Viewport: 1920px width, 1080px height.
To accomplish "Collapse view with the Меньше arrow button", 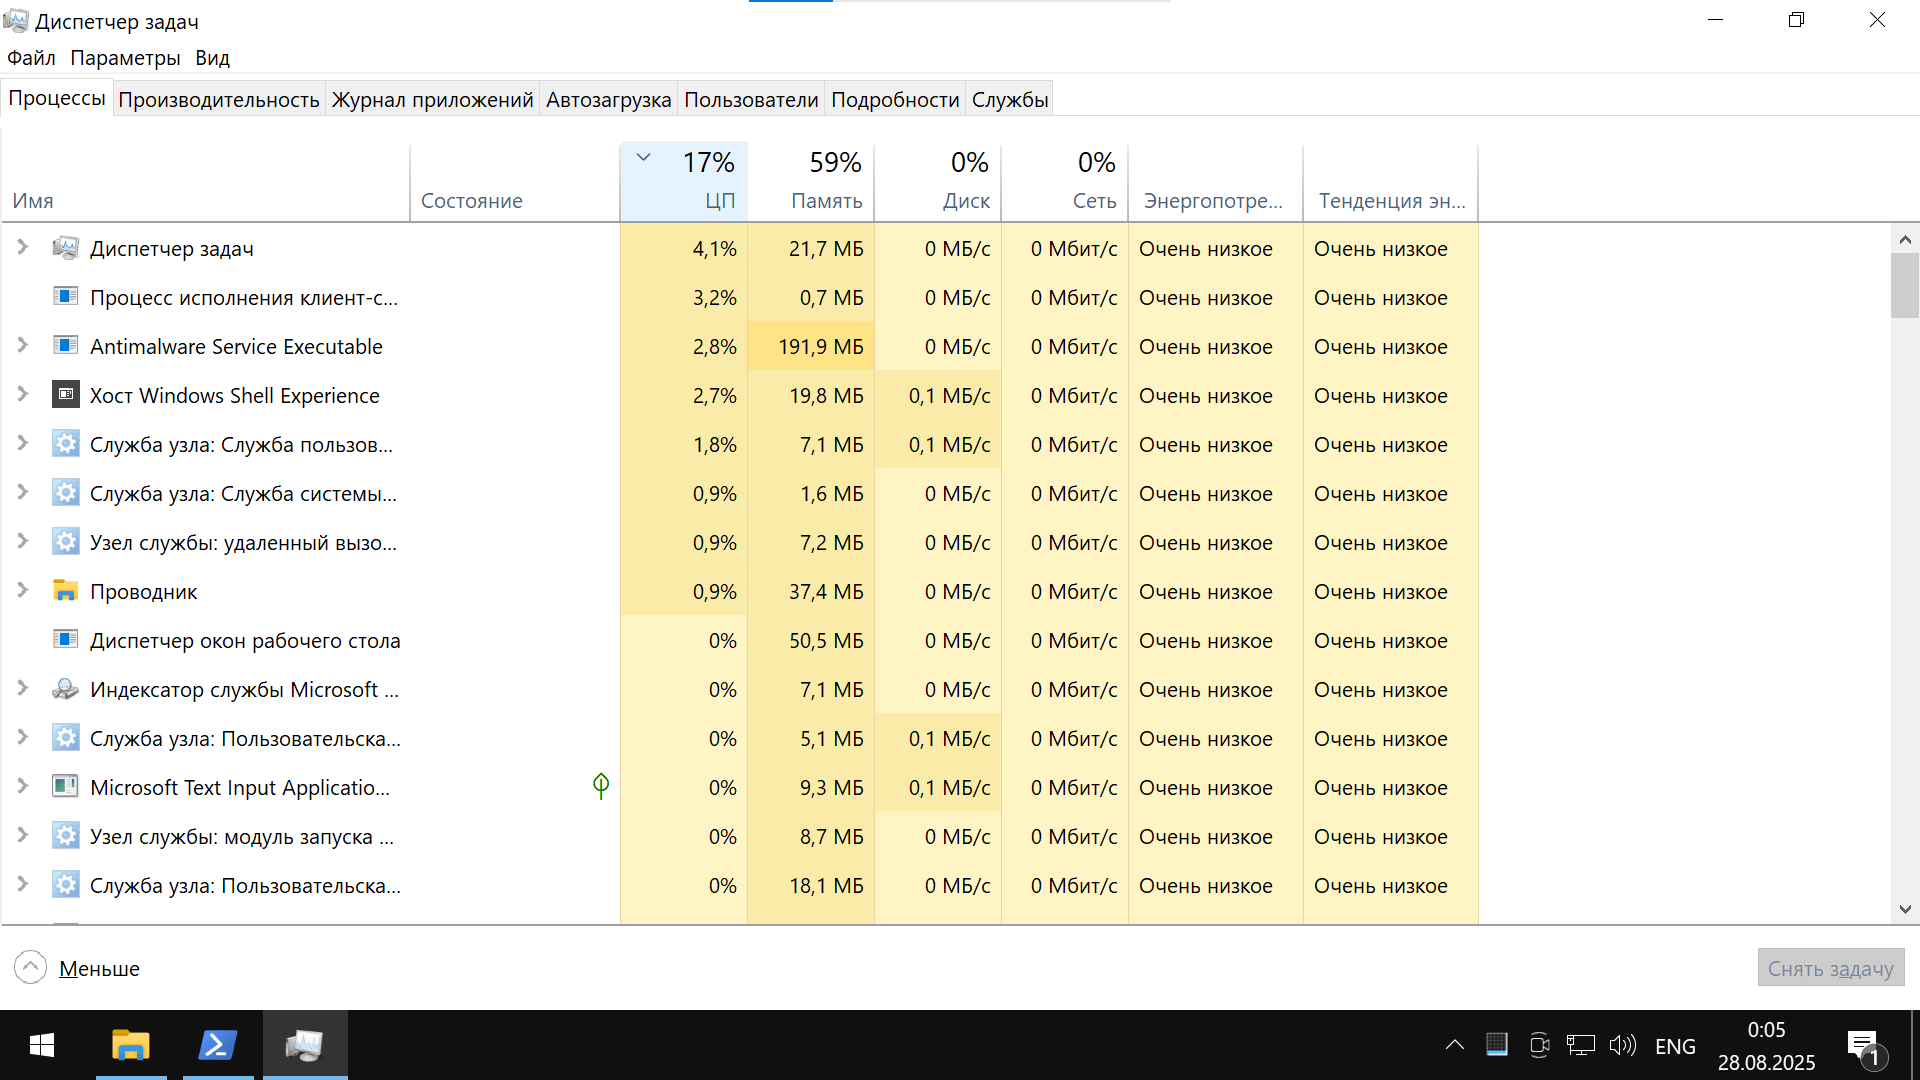I will click(x=31, y=968).
